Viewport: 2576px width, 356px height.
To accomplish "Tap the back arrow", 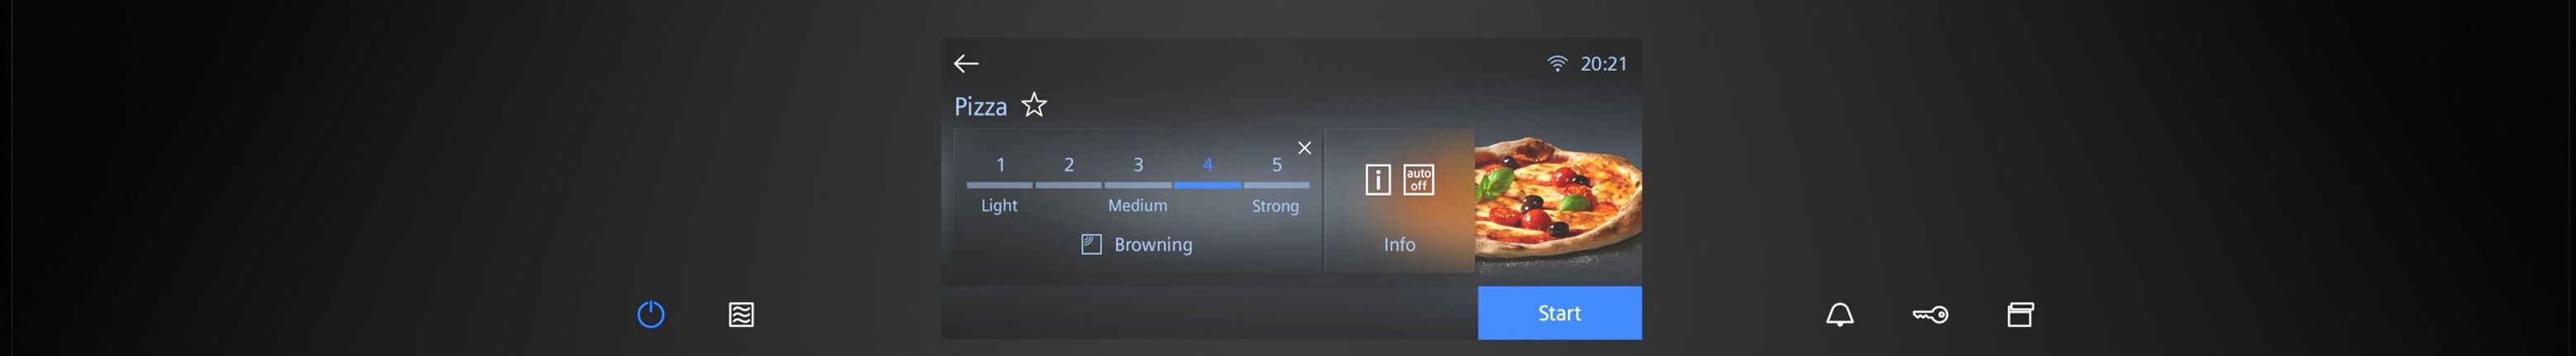I will tap(965, 64).
